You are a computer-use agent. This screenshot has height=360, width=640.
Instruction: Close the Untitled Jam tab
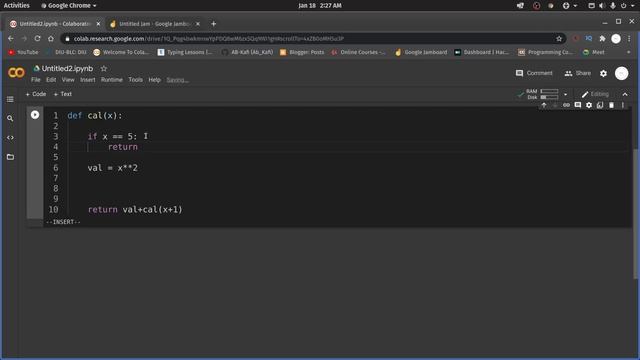pos(198,24)
